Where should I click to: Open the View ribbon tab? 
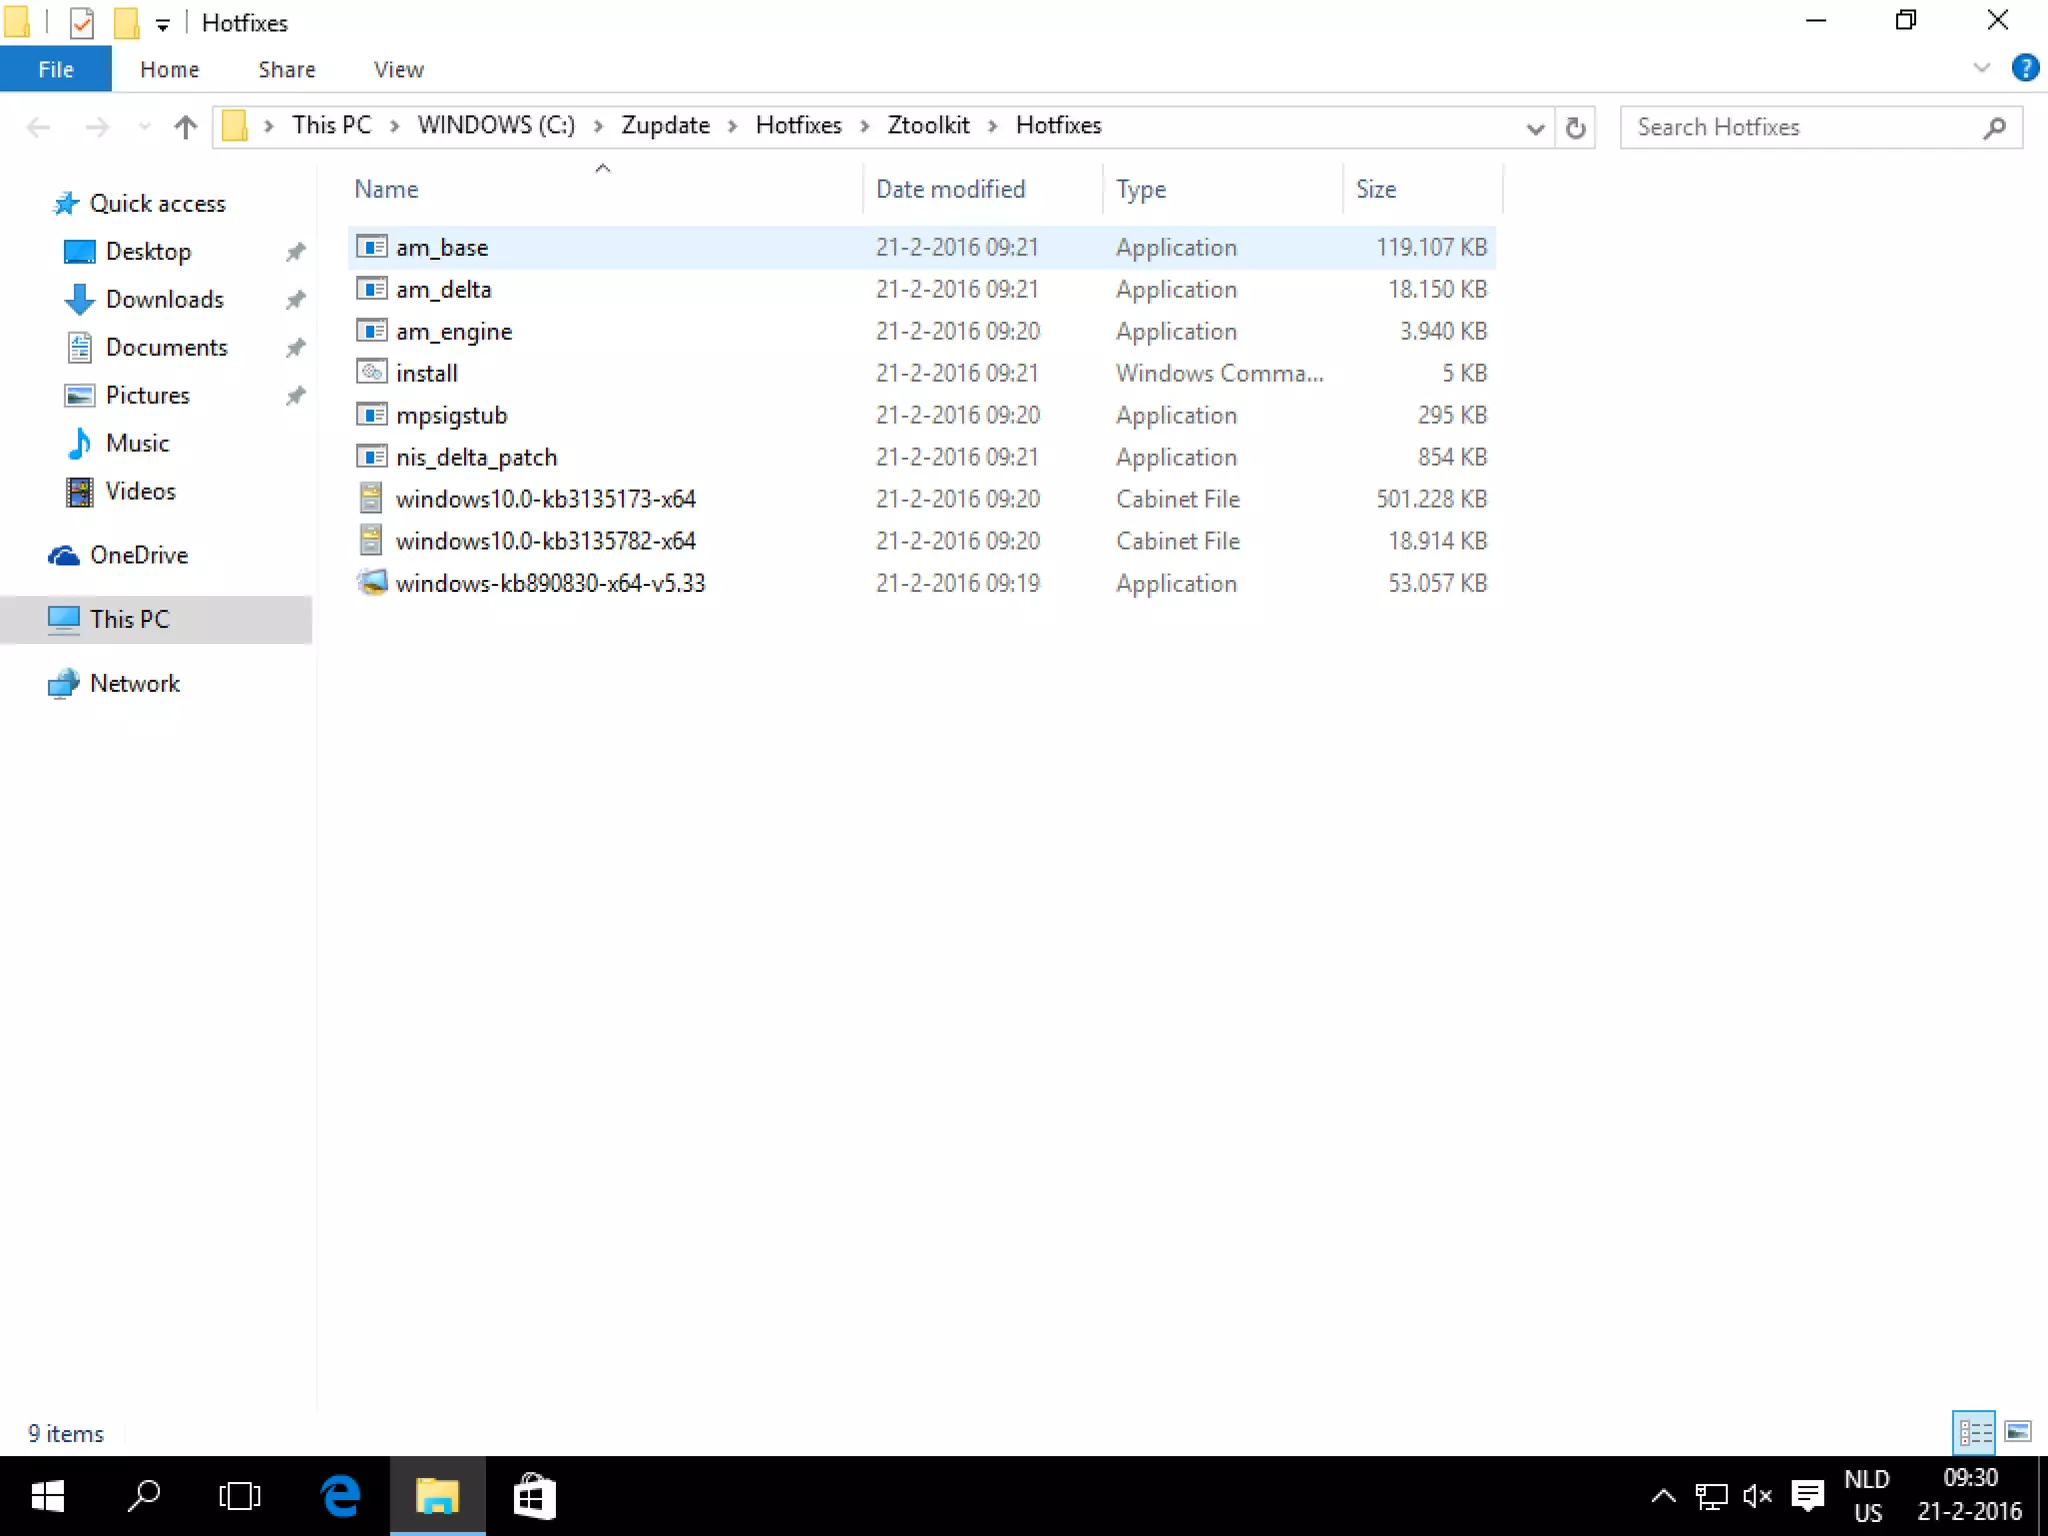click(x=398, y=69)
